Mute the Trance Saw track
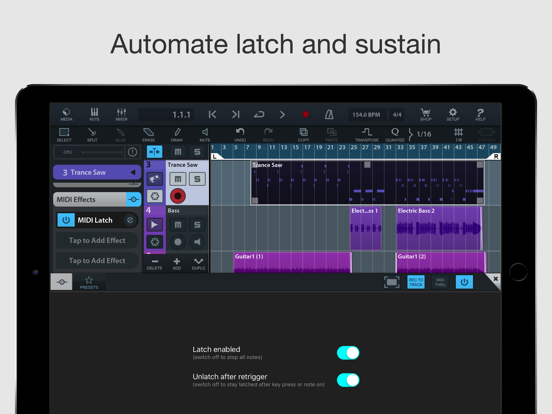Image resolution: width=552 pixels, height=414 pixels. (178, 179)
